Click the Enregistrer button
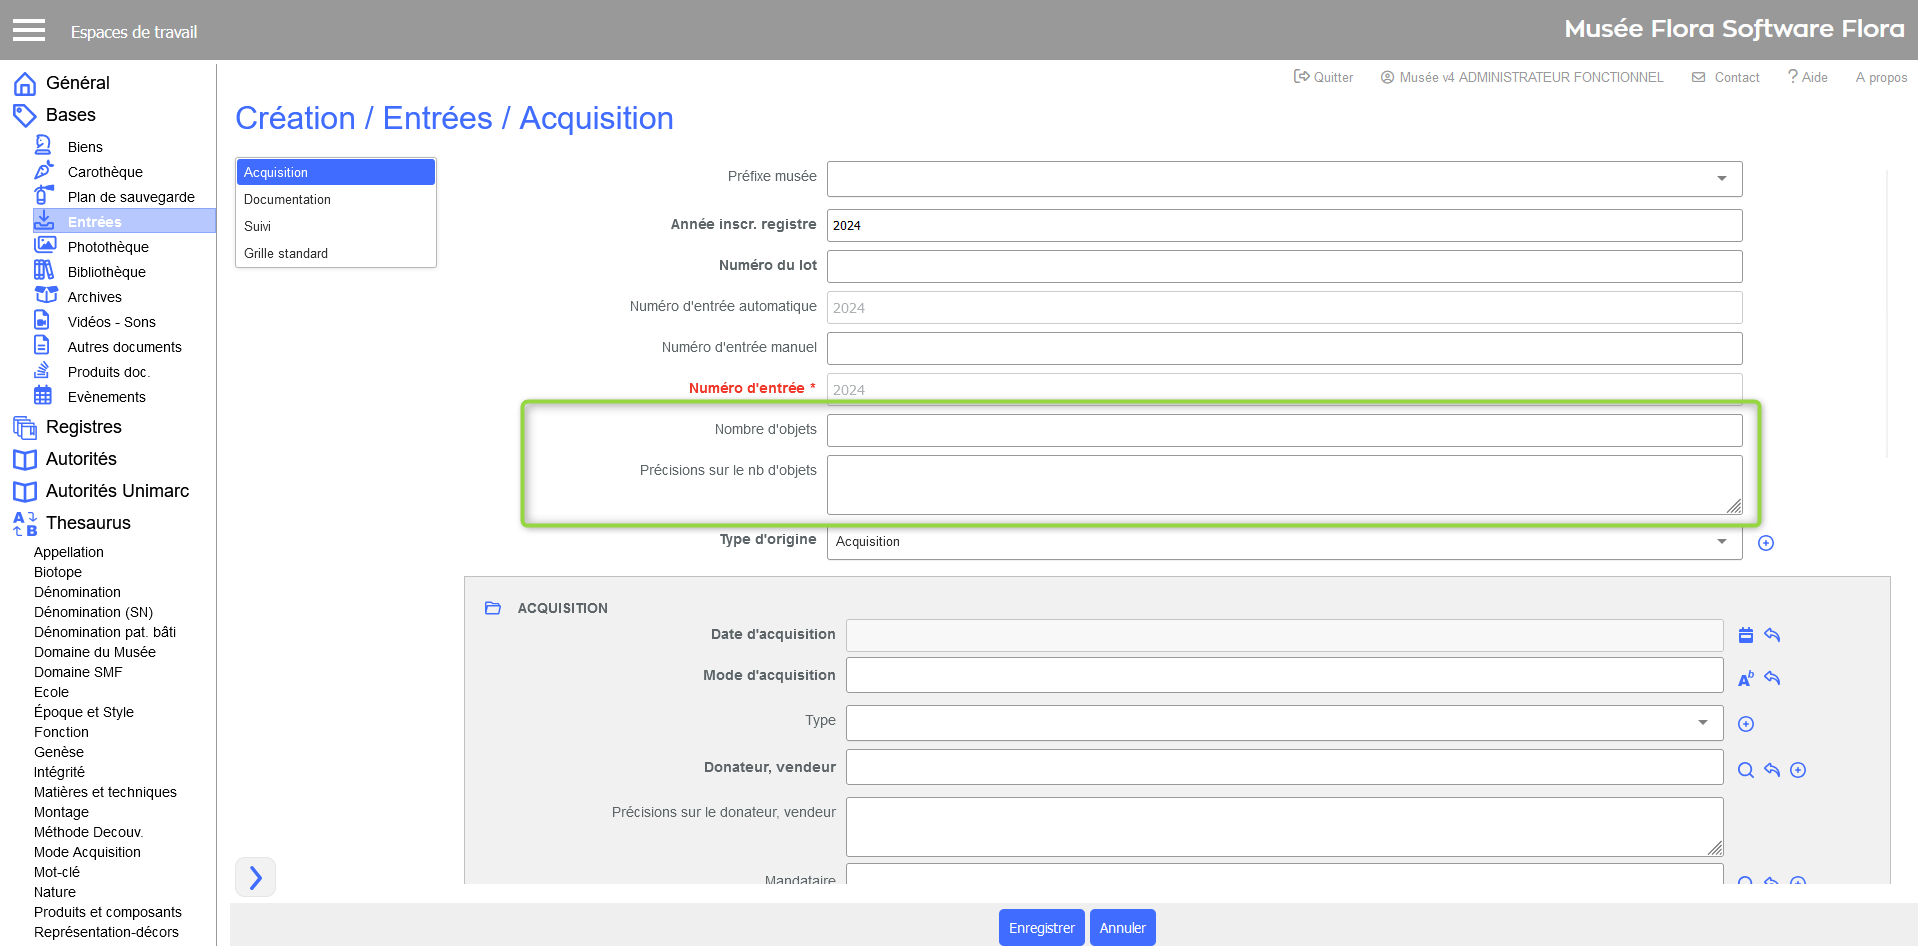The width and height of the screenshot is (1918, 946). [1042, 928]
